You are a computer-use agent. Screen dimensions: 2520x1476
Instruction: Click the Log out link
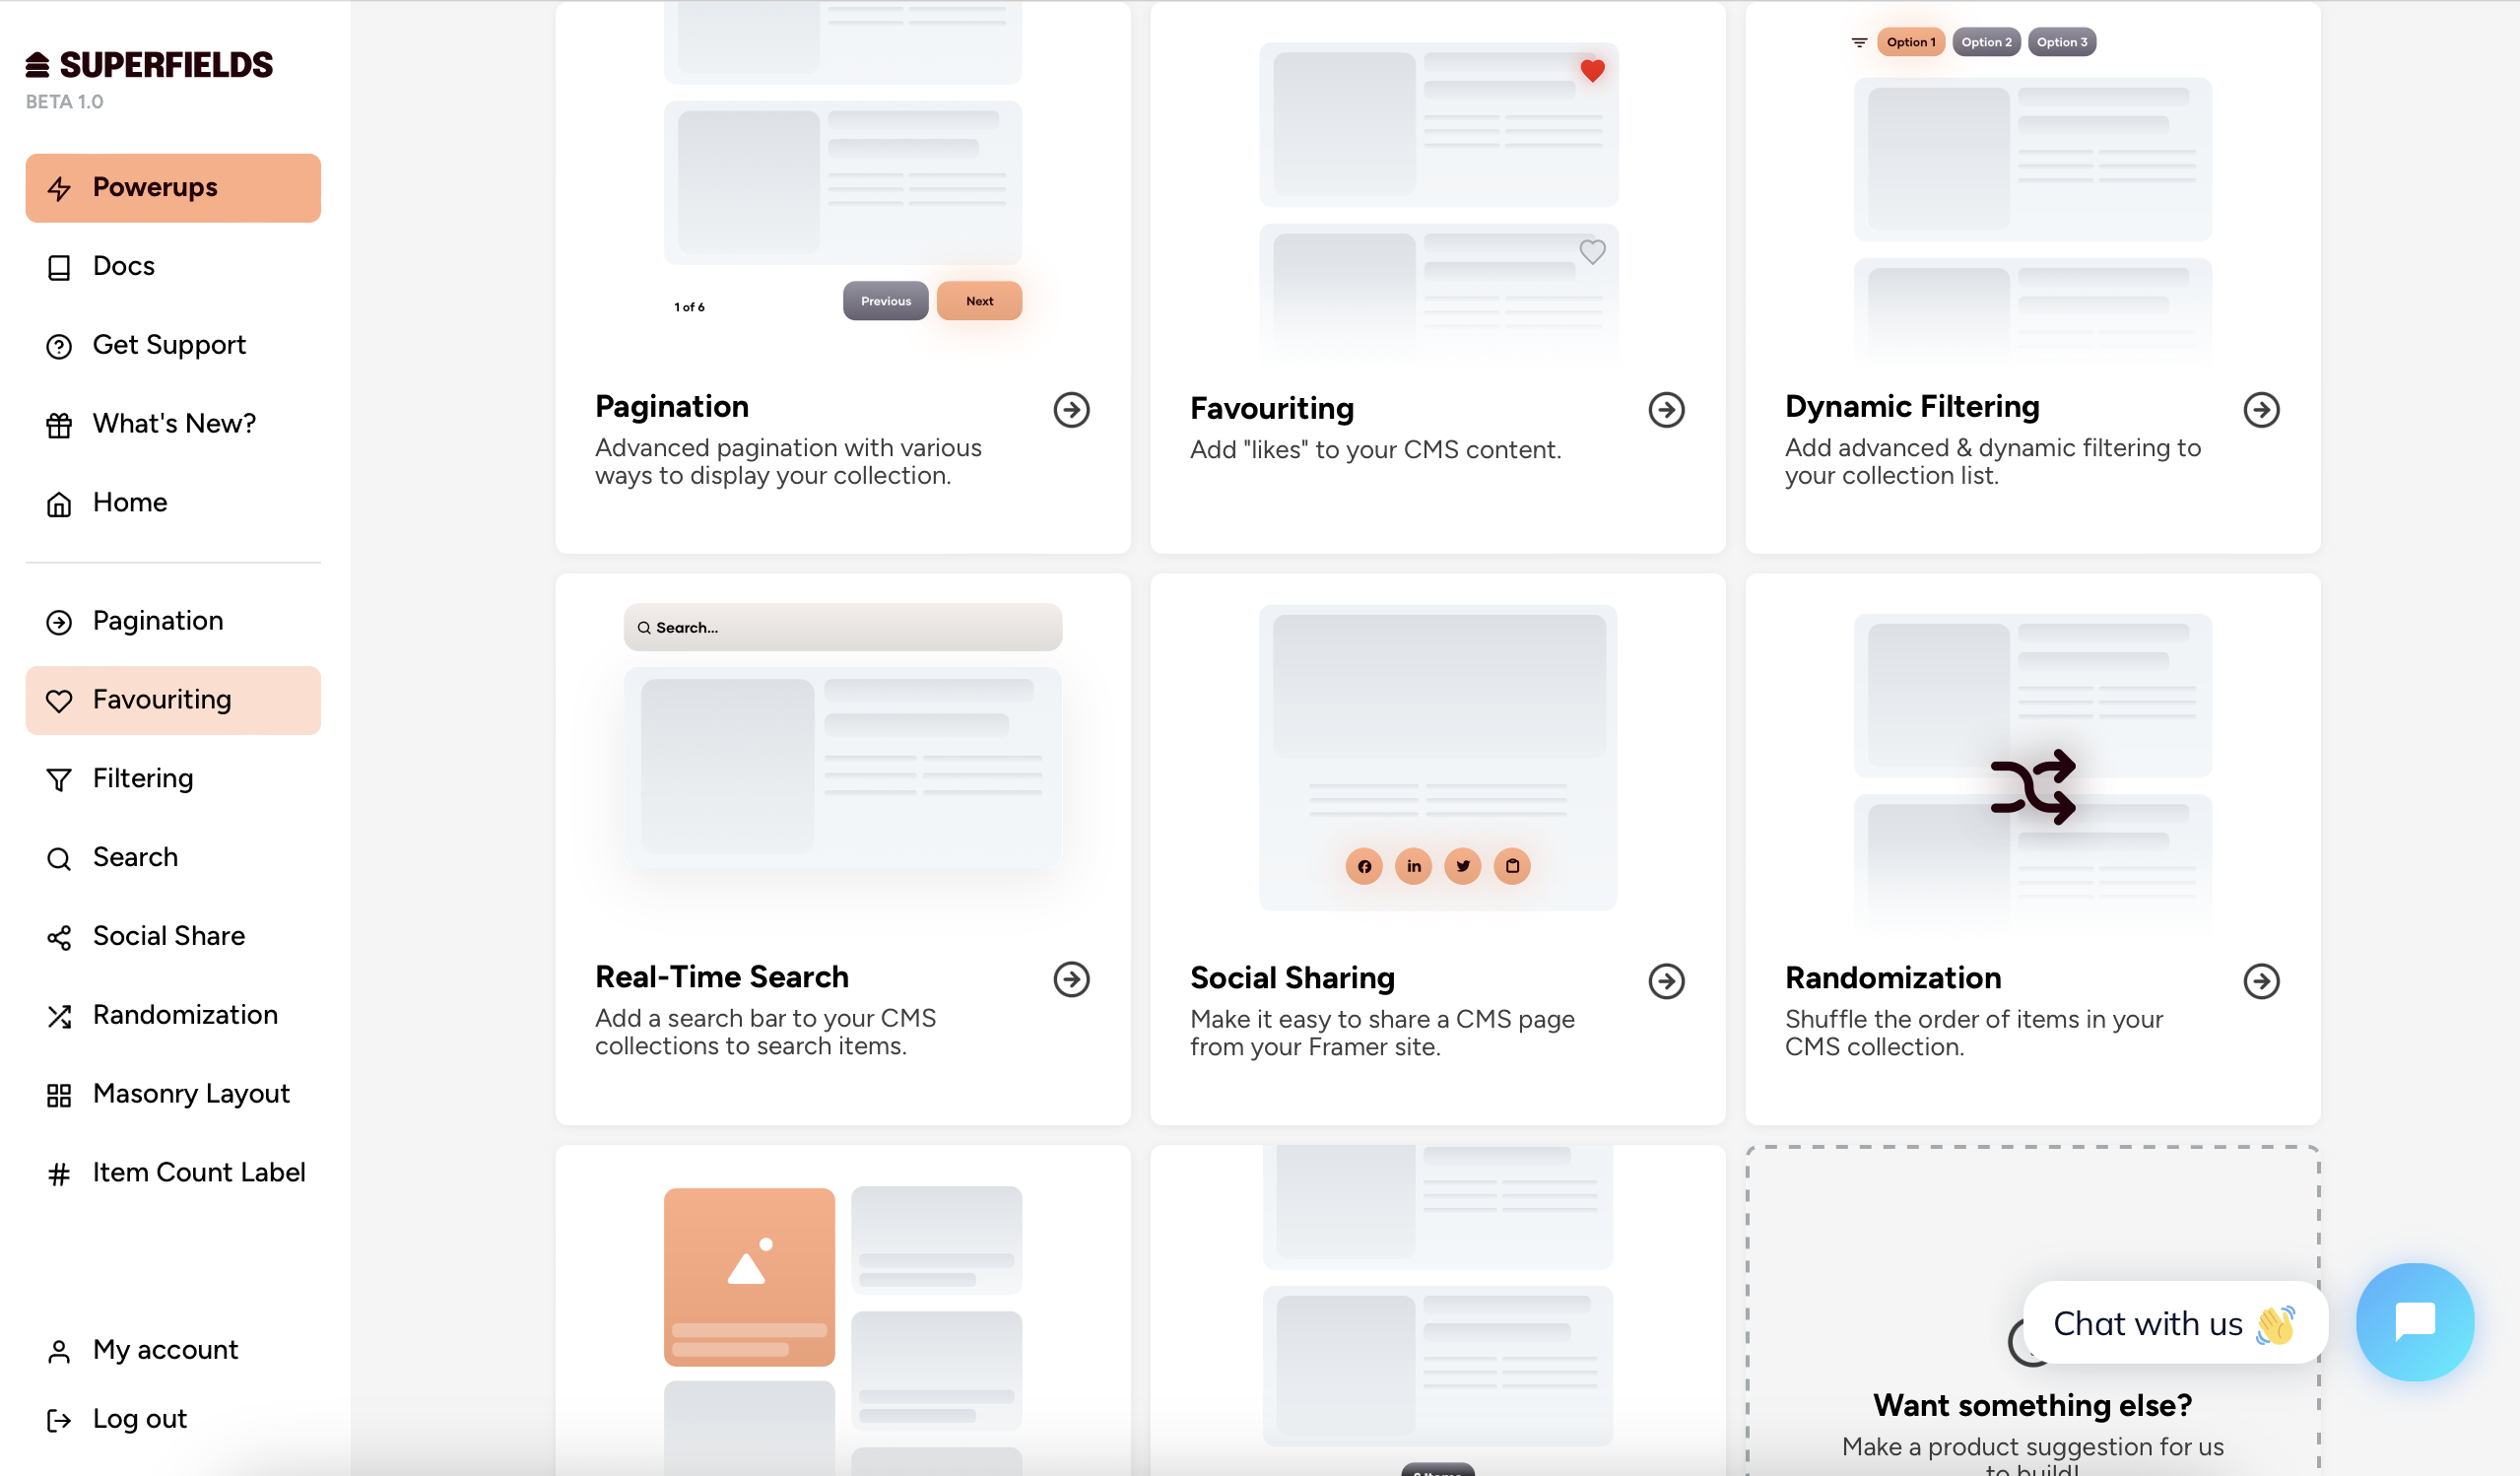click(139, 1419)
